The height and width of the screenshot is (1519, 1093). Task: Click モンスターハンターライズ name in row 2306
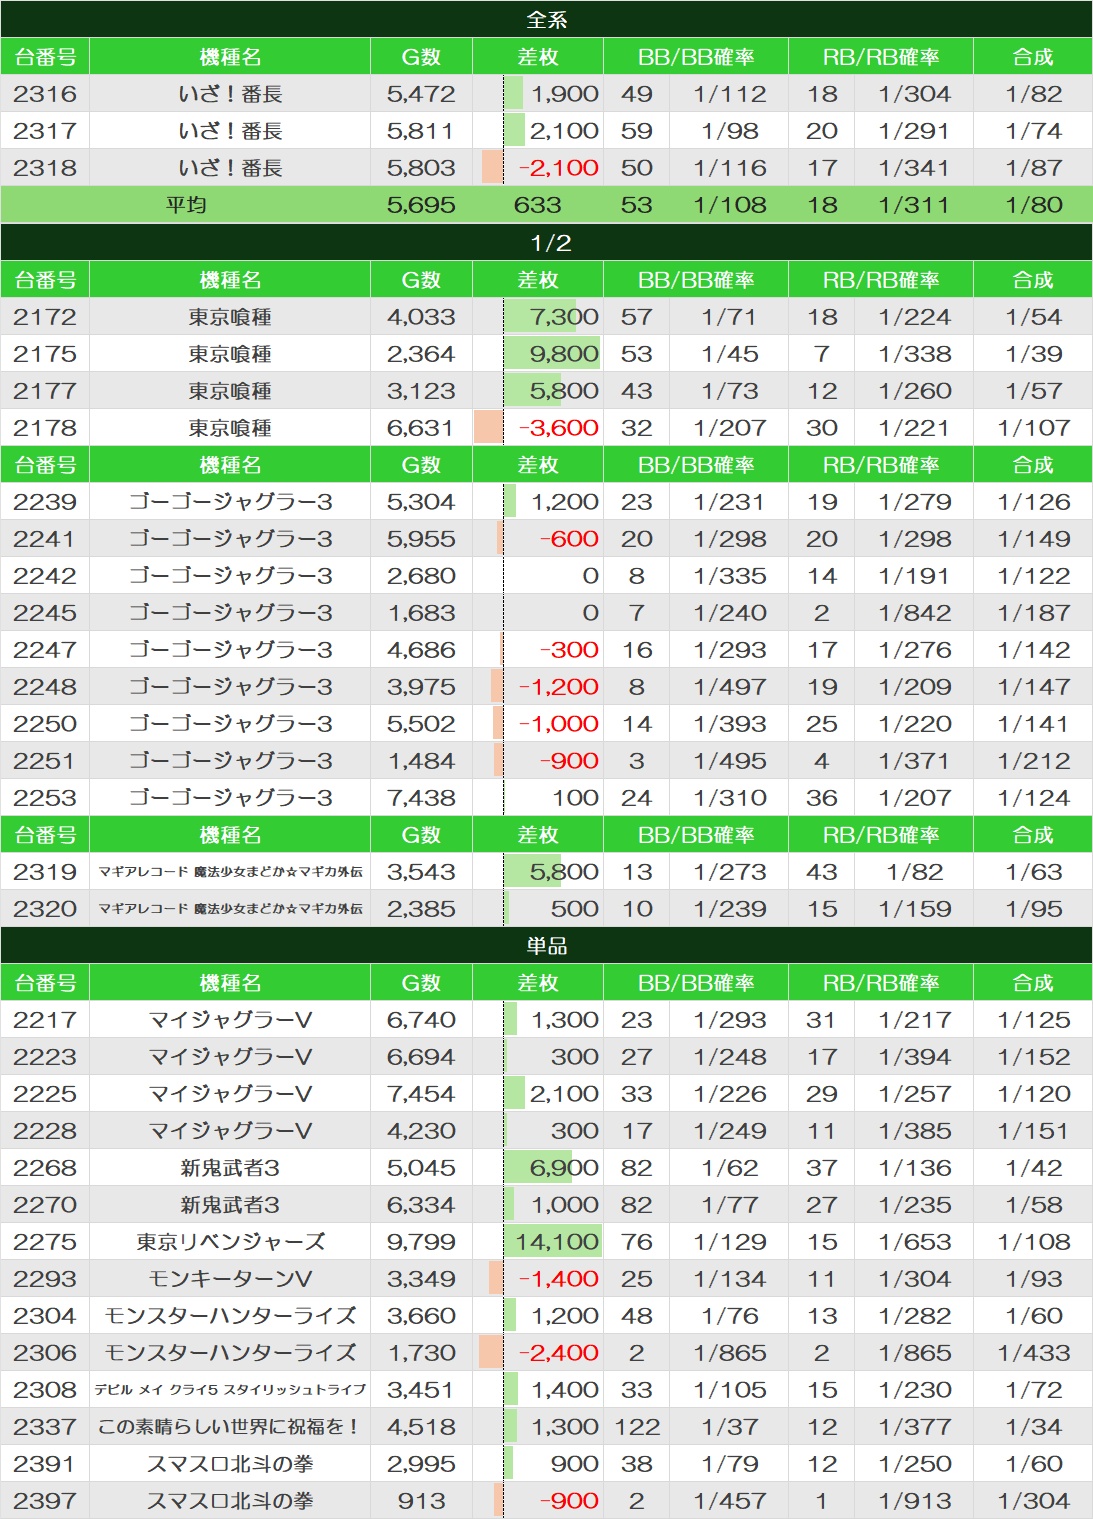click(230, 1353)
